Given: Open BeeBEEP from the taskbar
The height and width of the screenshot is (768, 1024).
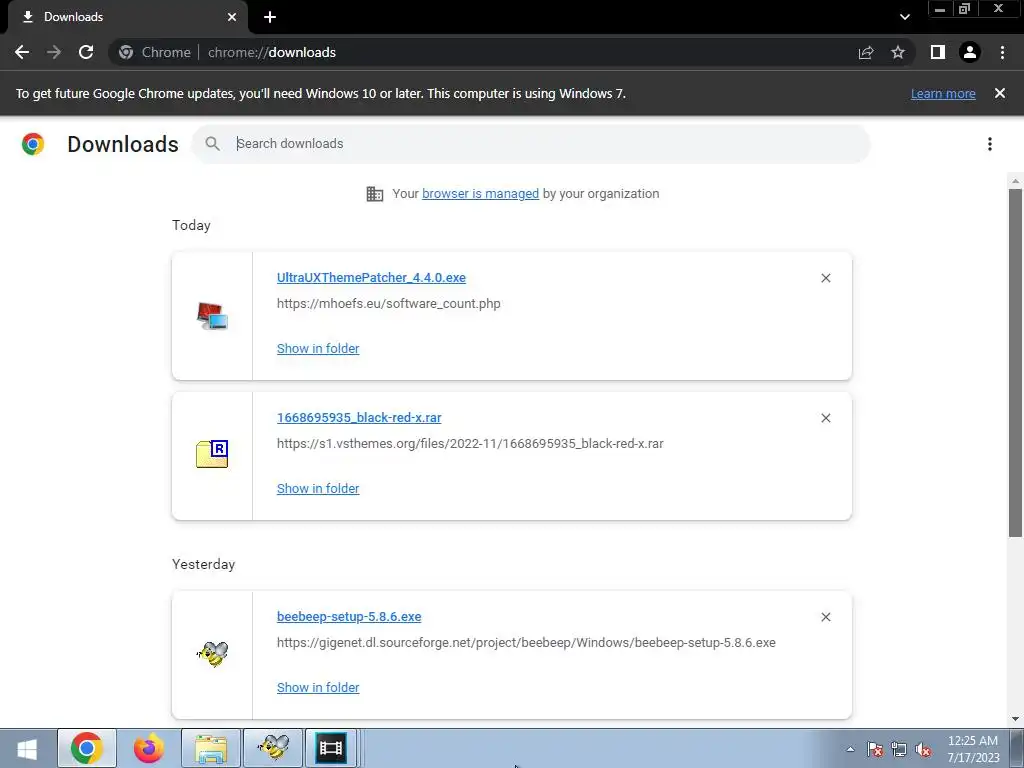Looking at the screenshot, I should [x=273, y=748].
